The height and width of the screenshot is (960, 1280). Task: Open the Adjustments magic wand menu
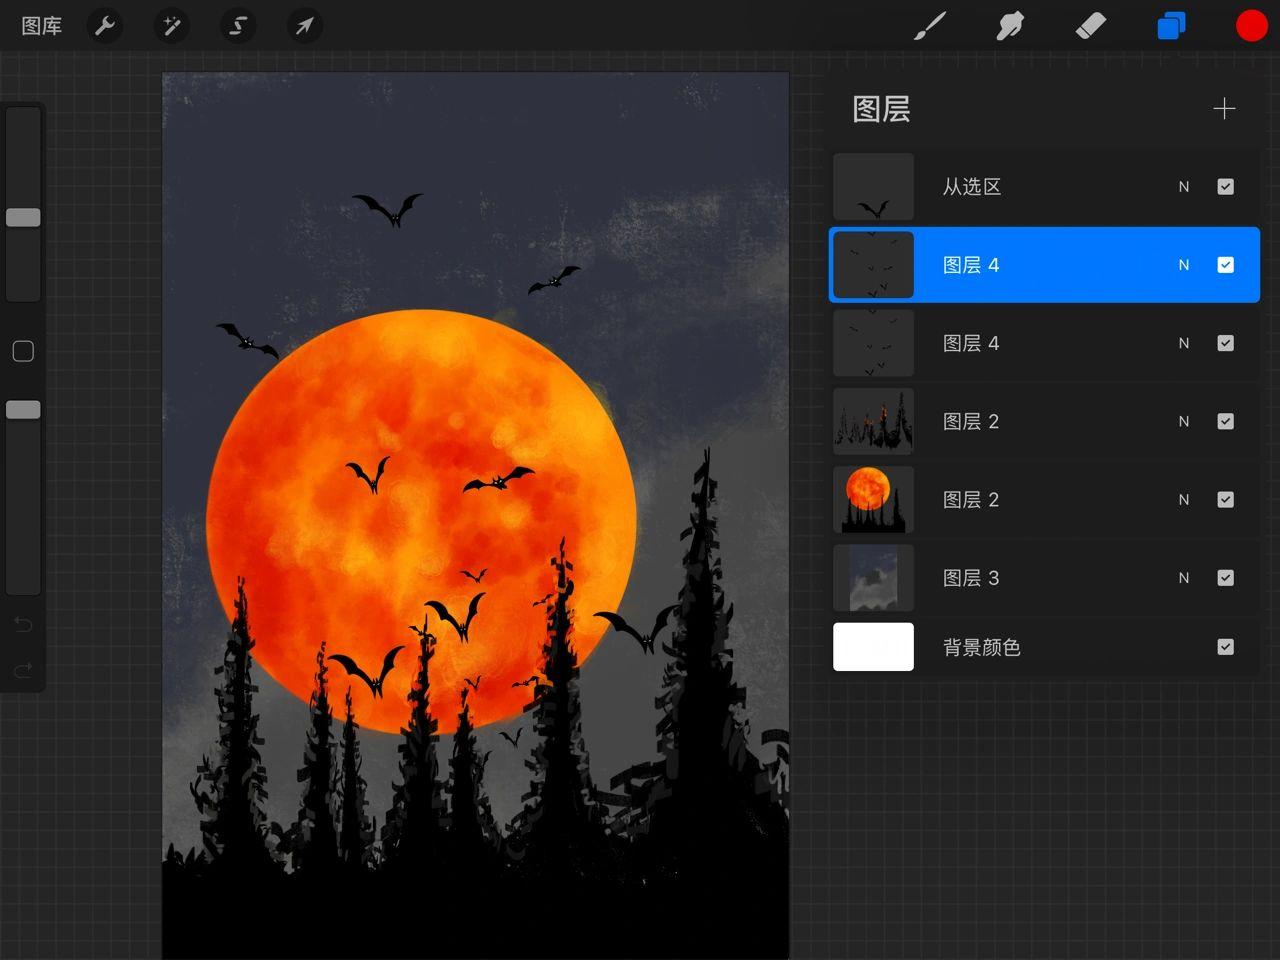(x=171, y=26)
